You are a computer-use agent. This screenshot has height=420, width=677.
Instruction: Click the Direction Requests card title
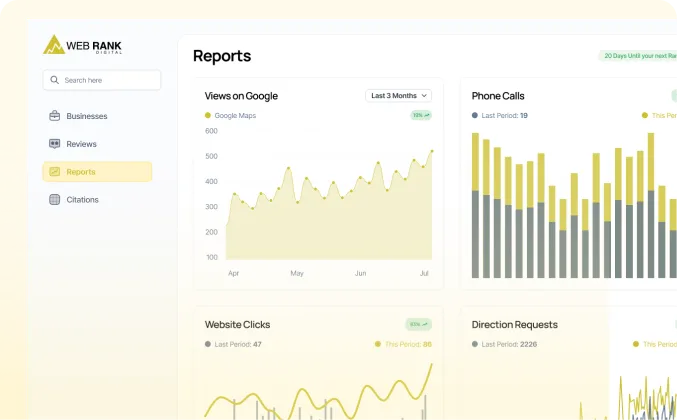click(515, 324)
